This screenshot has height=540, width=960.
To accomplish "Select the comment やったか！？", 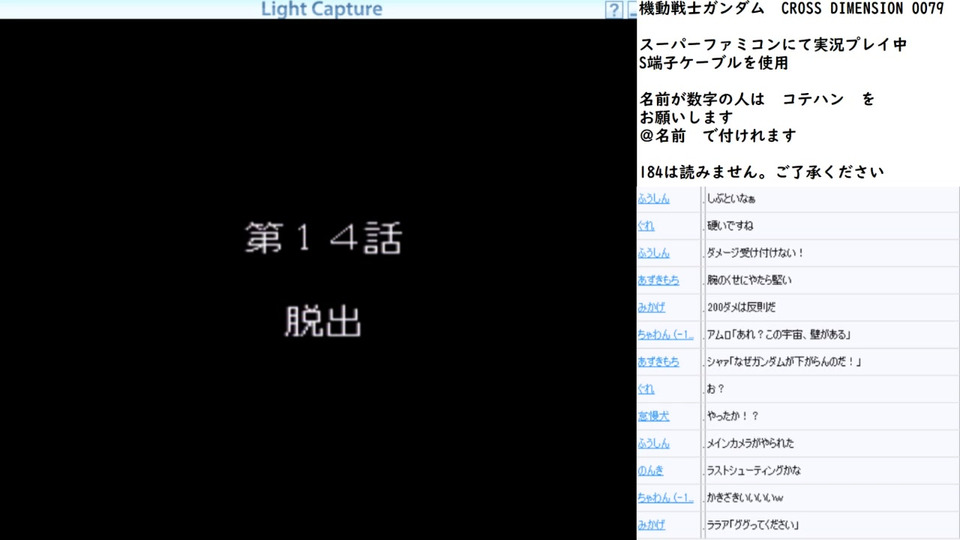I will 733,416.
